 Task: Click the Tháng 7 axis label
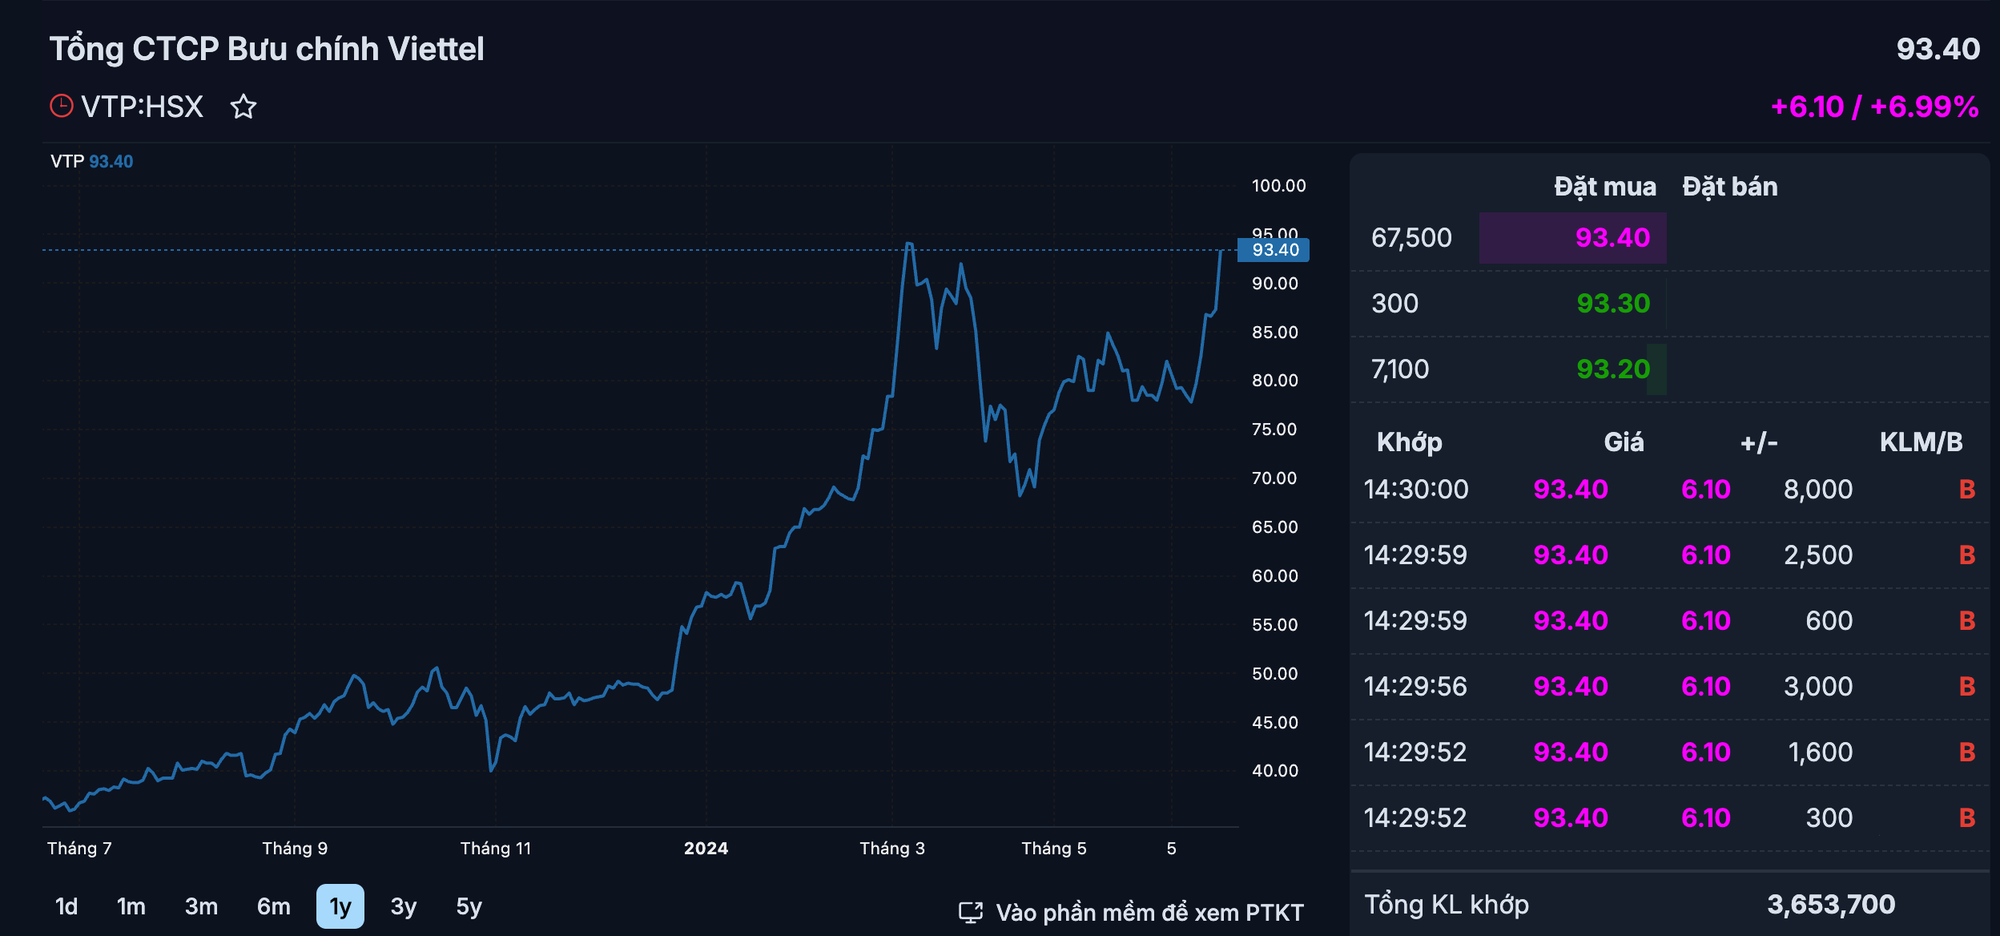(x=79, y=848)
